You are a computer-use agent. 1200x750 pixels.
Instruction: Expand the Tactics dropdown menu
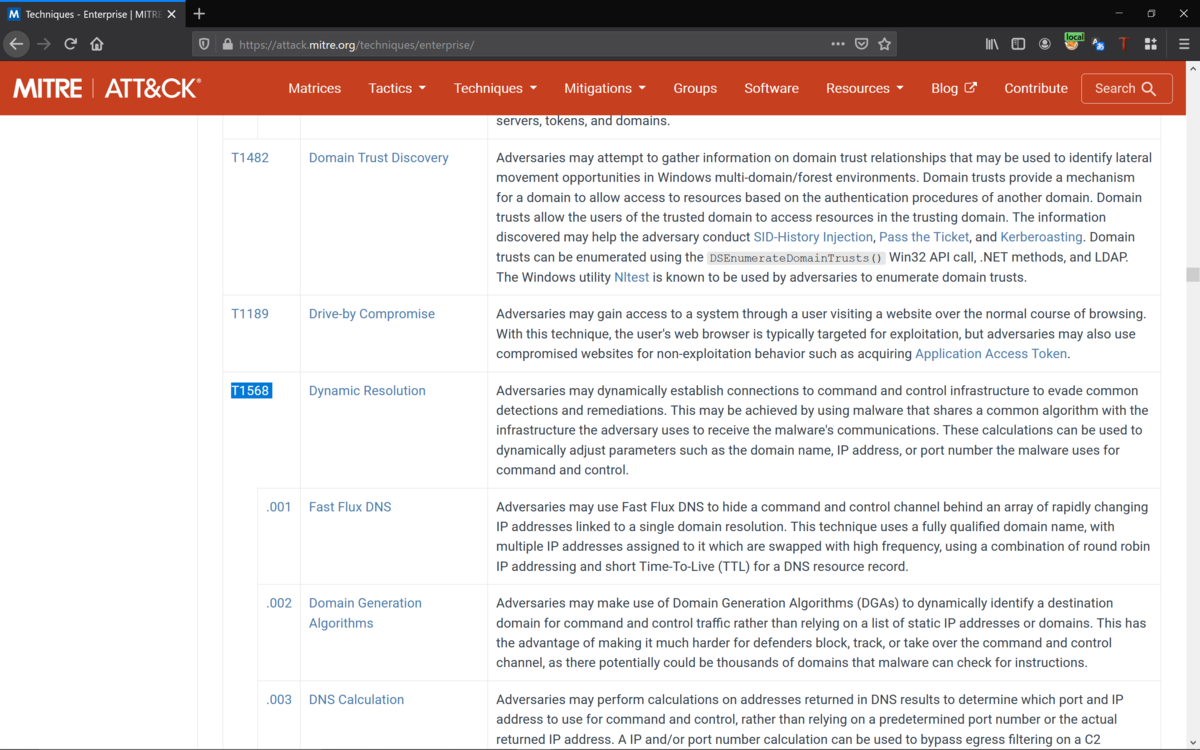(397, 88)
